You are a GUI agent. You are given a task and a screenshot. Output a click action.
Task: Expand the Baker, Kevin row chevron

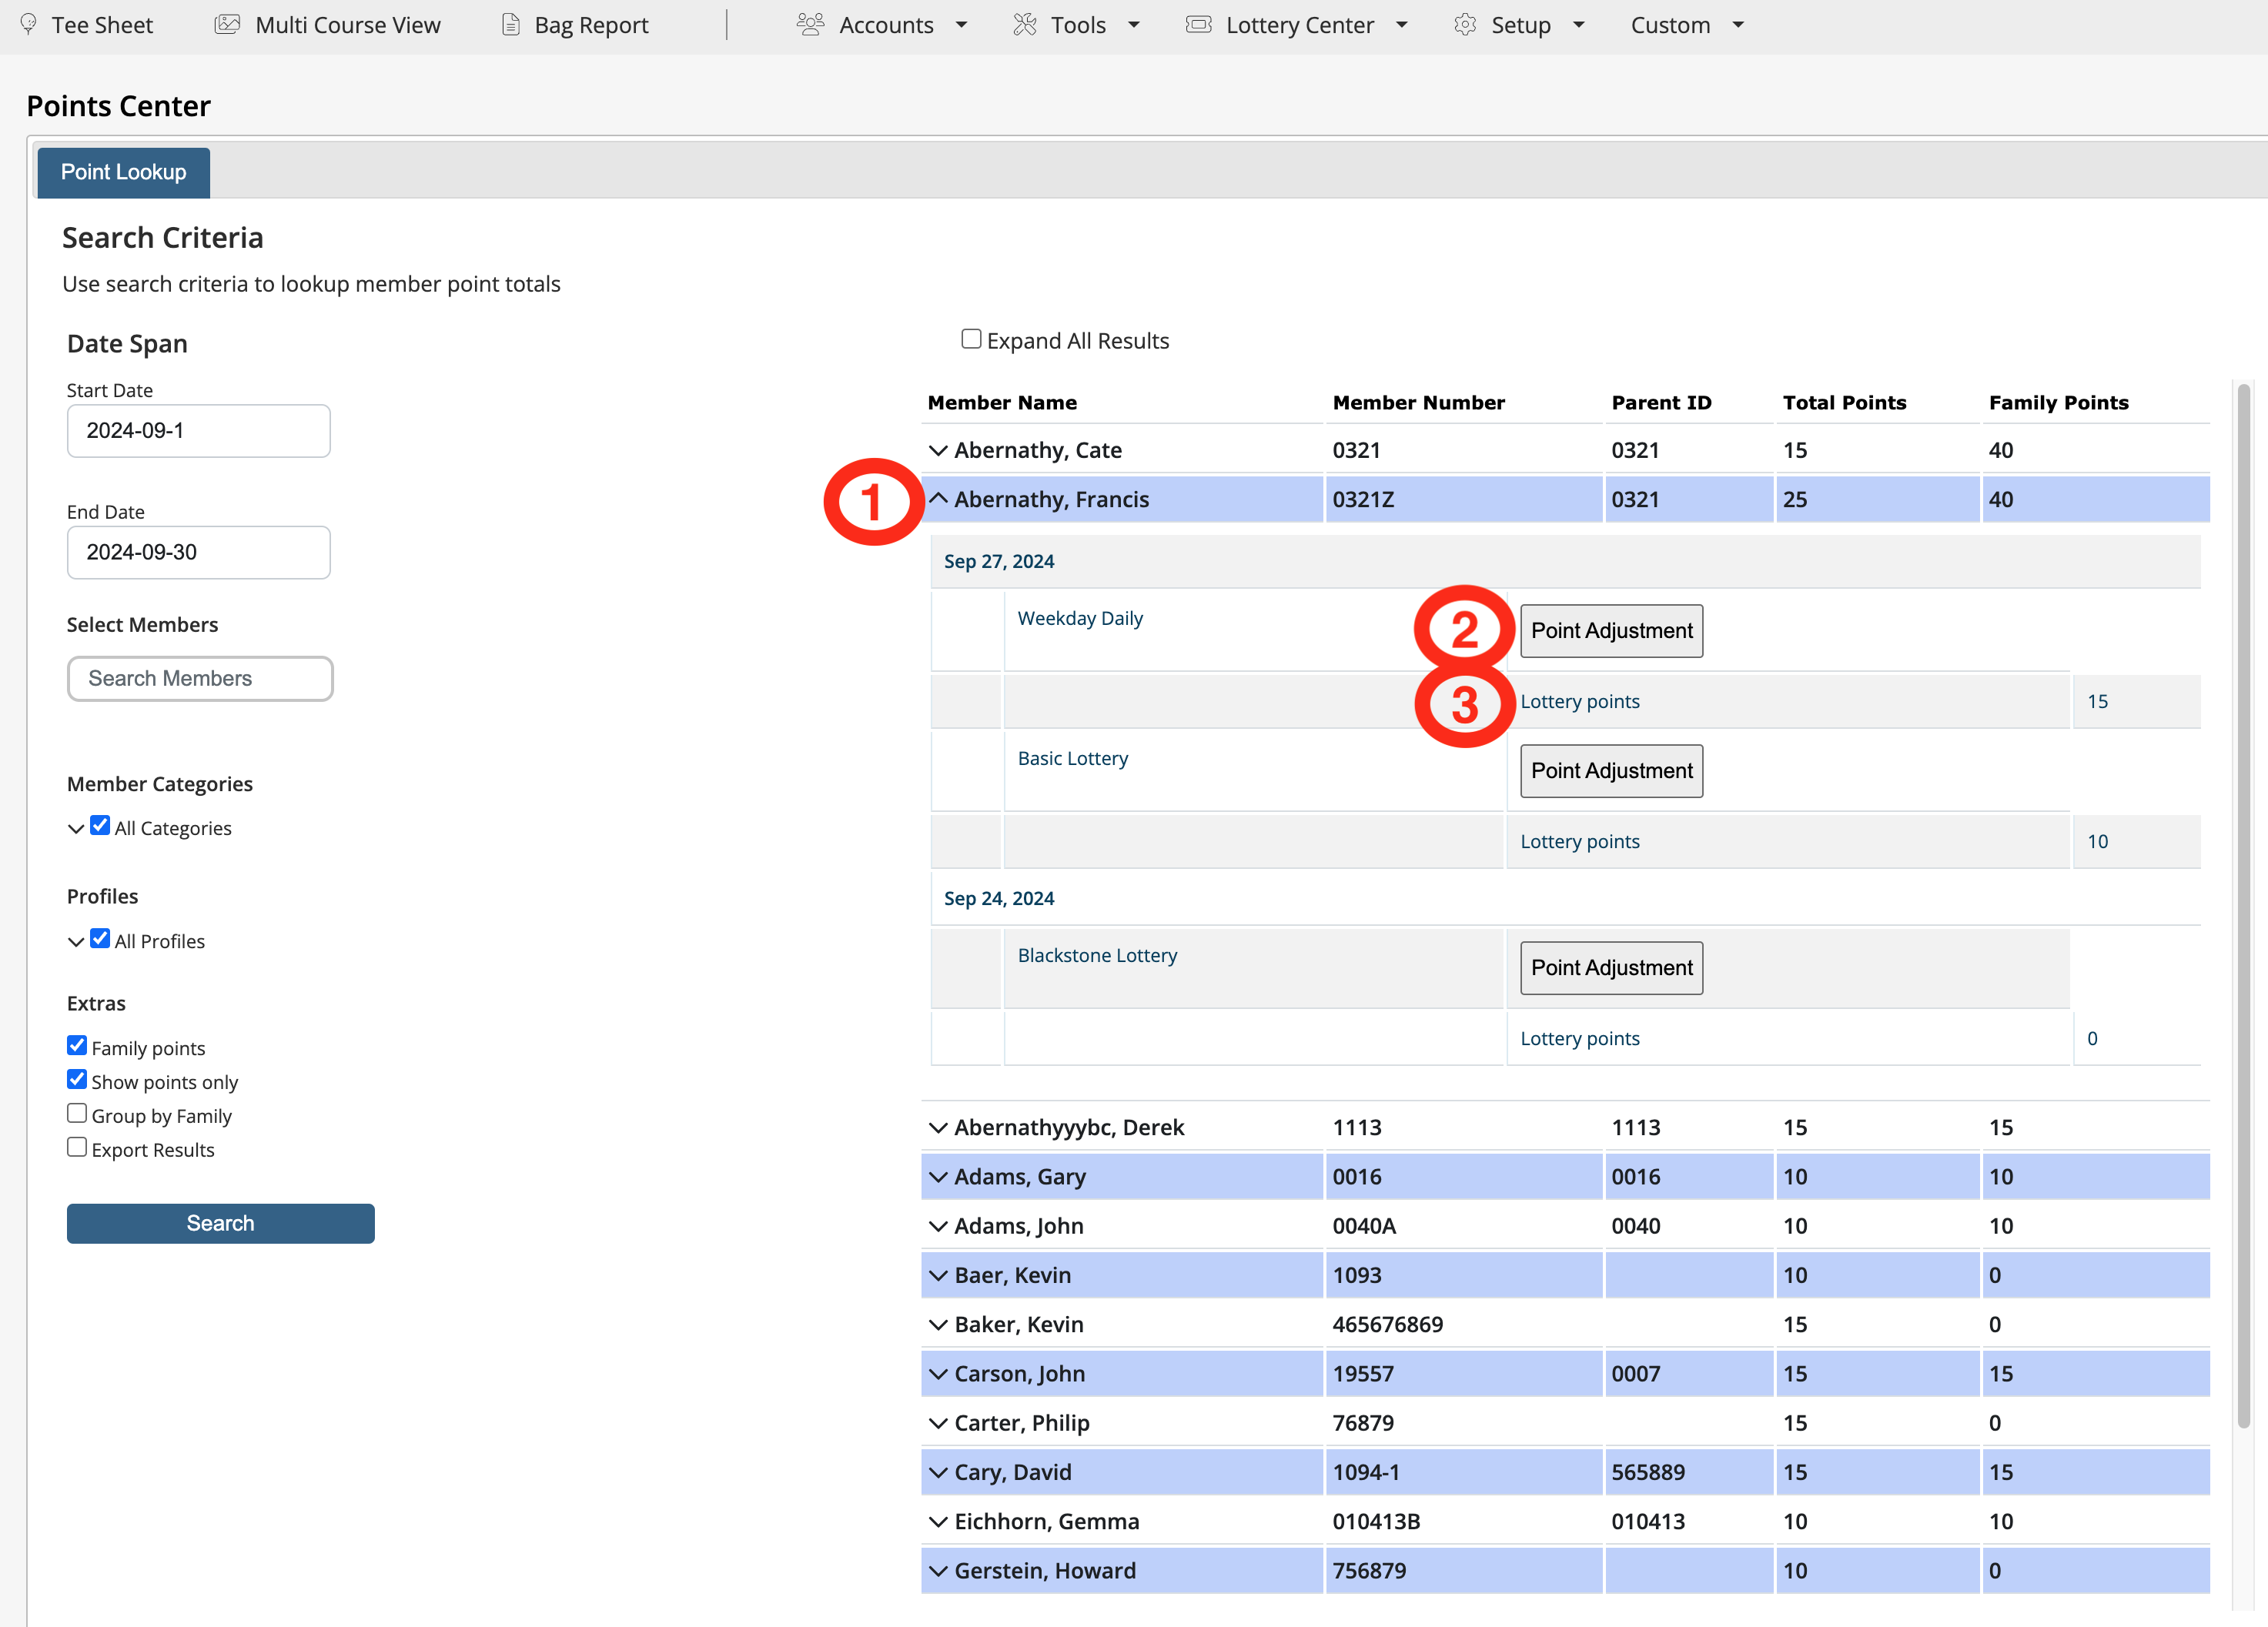pyautogui.click(x=938, y=1324)
